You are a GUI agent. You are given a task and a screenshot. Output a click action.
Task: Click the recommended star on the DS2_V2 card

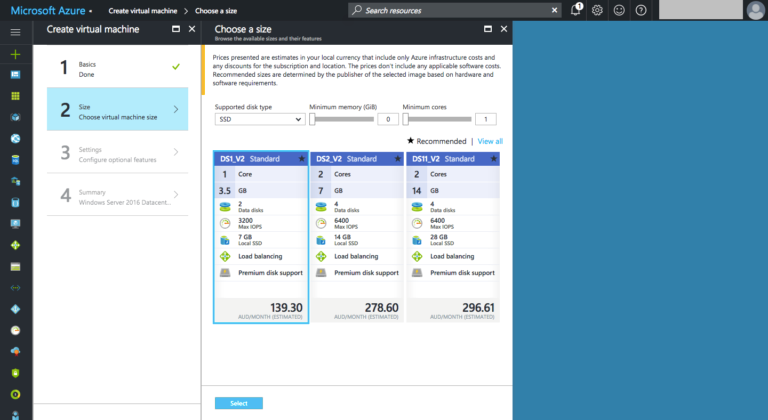(398, 159)
